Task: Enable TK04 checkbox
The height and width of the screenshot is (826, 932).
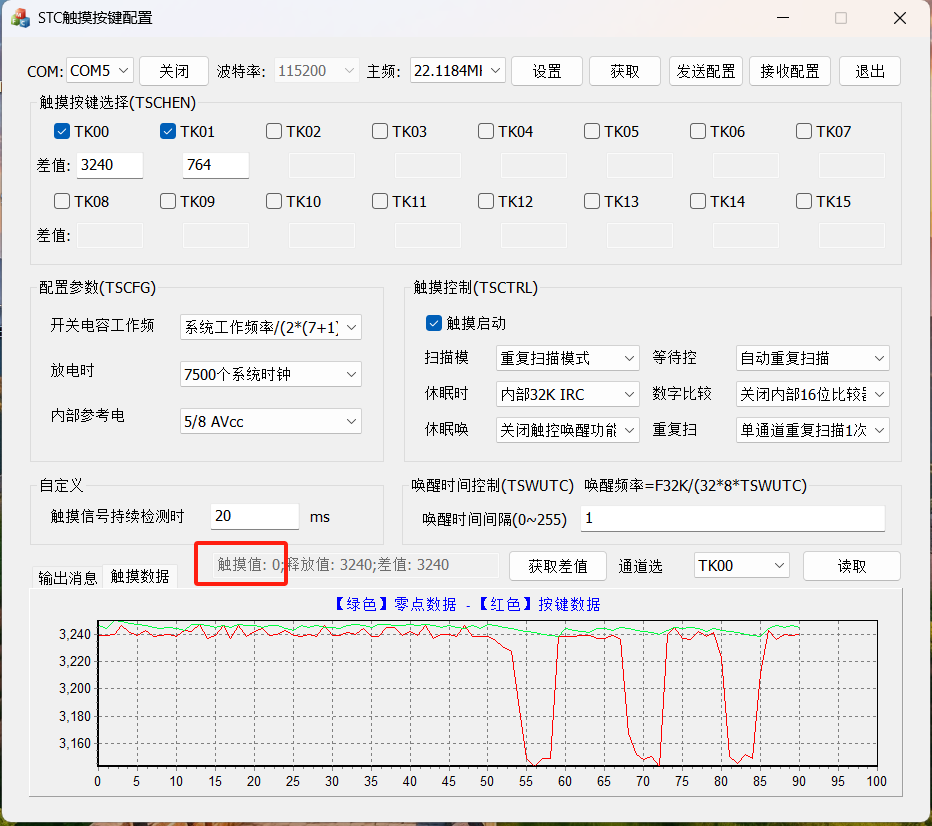Action: (x=486, y=131)
